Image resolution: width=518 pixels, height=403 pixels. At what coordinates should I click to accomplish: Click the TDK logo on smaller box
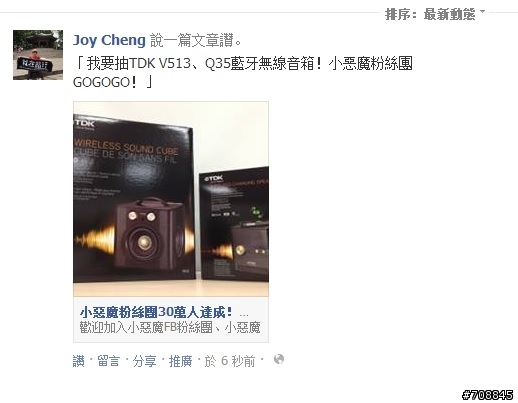coord(213,179)
